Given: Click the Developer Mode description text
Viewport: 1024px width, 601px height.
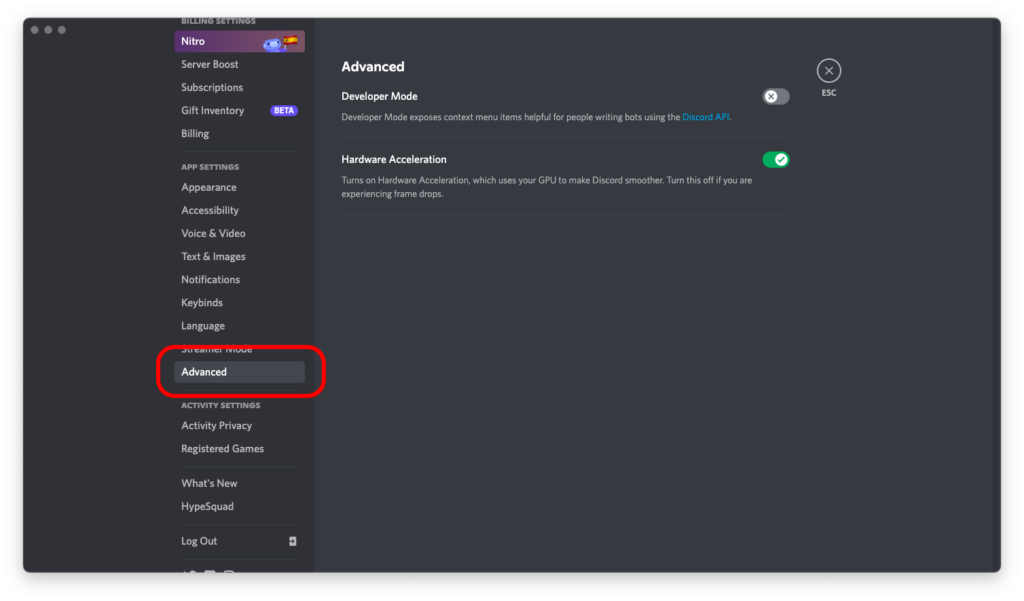Looking at the screenshot, I should coord(536,117).
